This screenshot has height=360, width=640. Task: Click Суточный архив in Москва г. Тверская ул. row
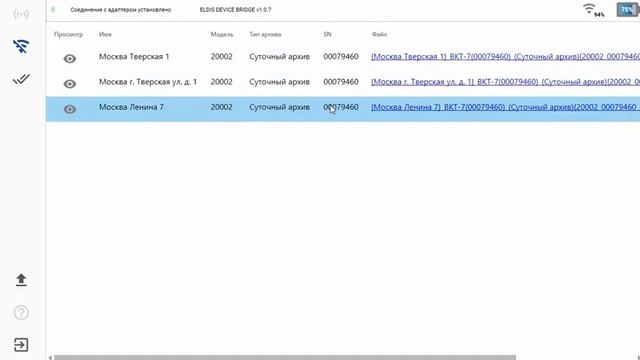pos(280,82)
